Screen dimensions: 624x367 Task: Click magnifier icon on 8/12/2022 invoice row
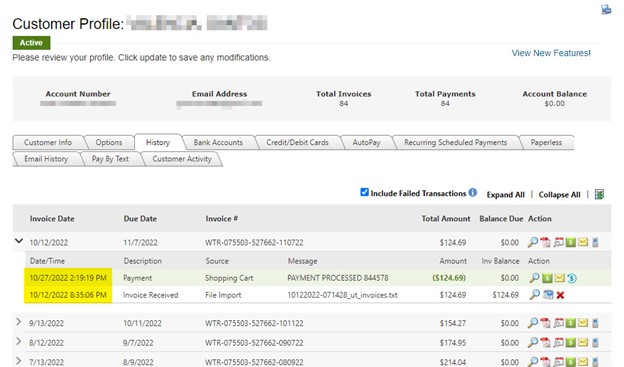point(532,342)
